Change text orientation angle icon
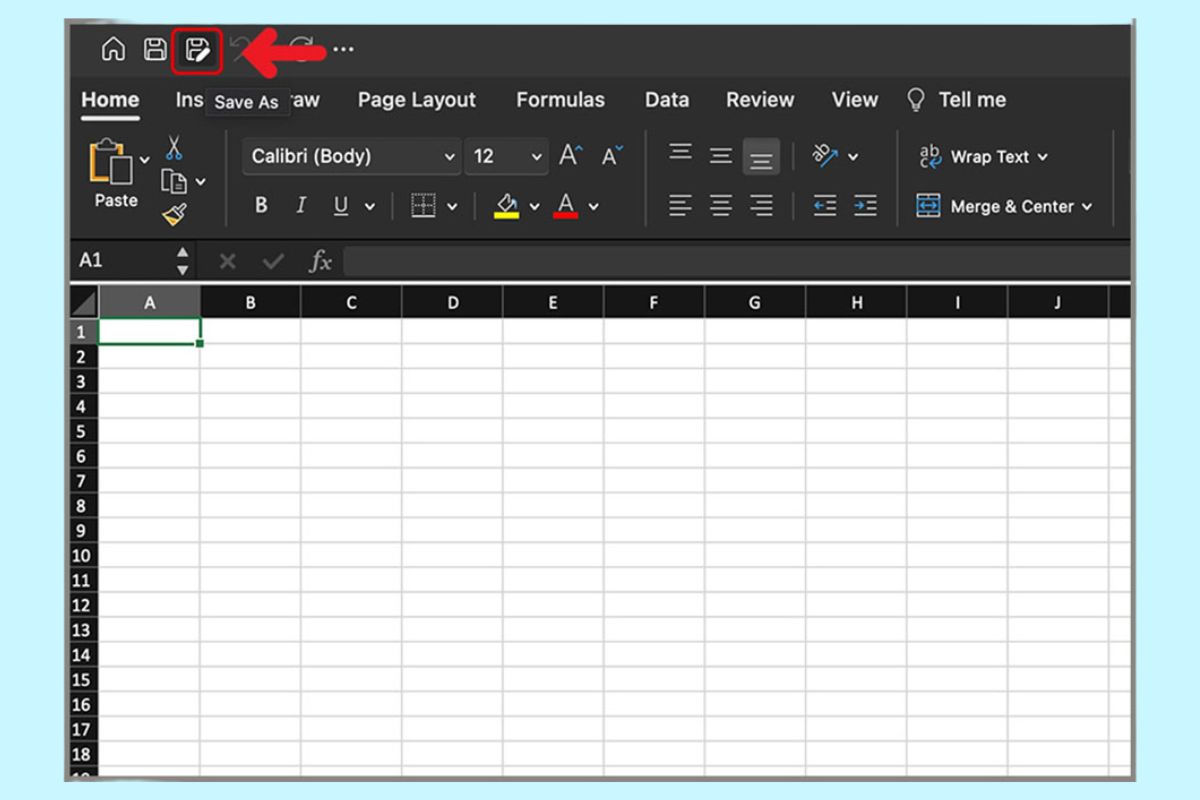The width and height of the screenshot is (1200, 800). [825, 155]
